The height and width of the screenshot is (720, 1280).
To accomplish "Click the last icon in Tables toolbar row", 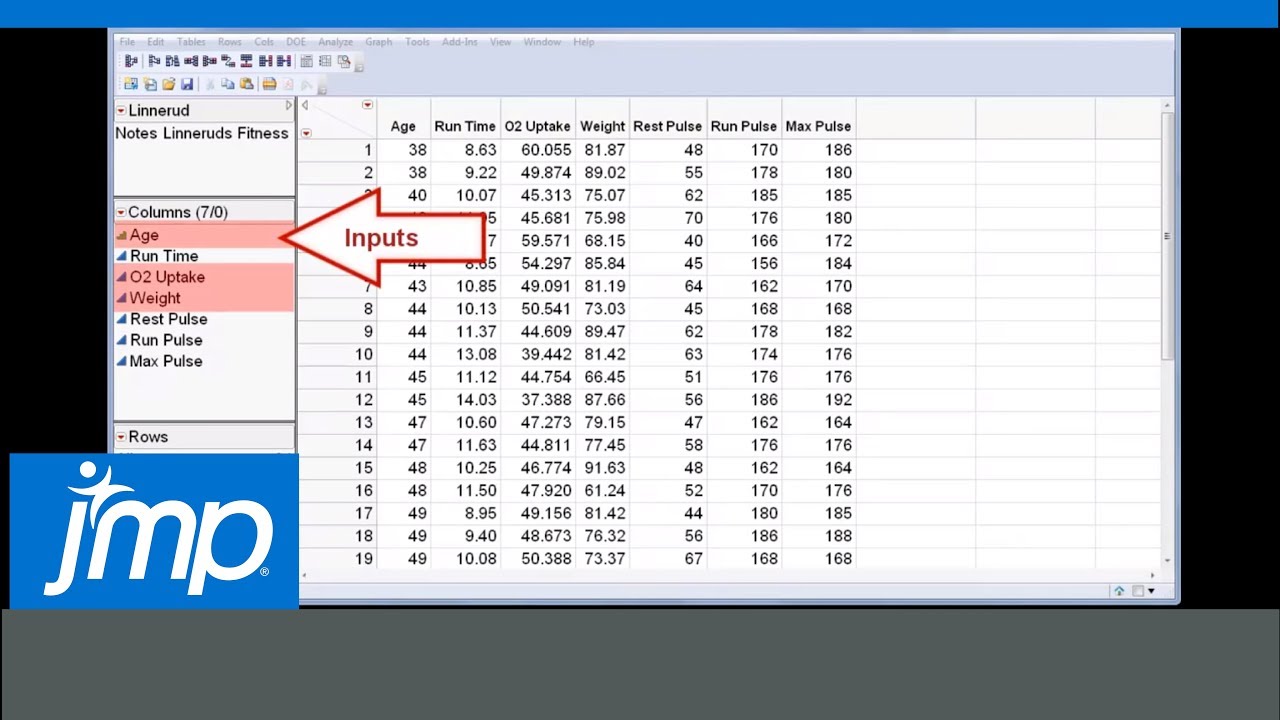I will click(x=344, y=61).
